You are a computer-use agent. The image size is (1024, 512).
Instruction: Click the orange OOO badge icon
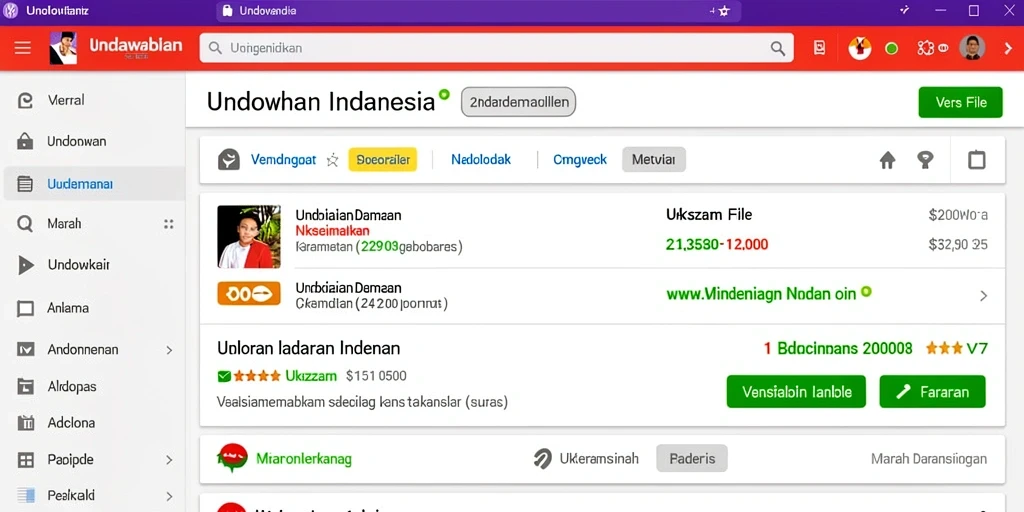249,294
